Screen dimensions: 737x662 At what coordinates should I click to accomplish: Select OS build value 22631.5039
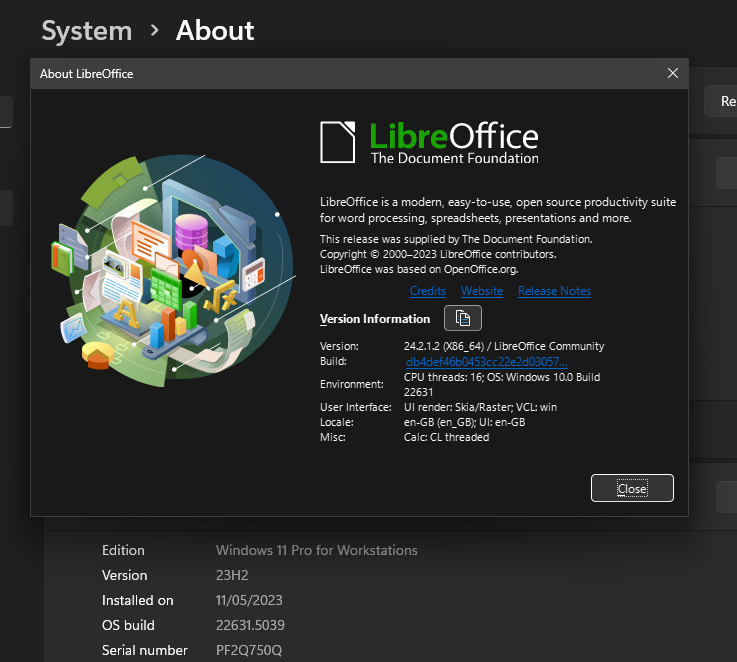pyautogui.click(x=250, y=625)
